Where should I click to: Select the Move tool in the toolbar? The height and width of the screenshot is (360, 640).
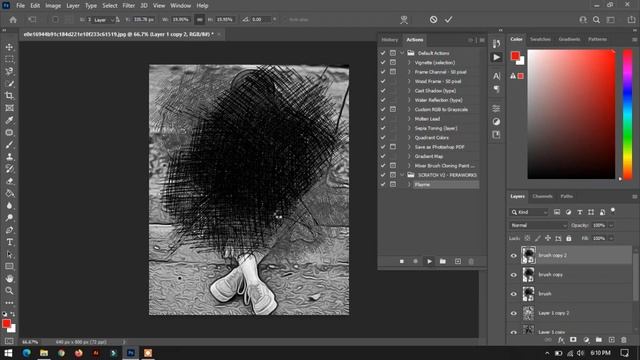tap(9, 47)
